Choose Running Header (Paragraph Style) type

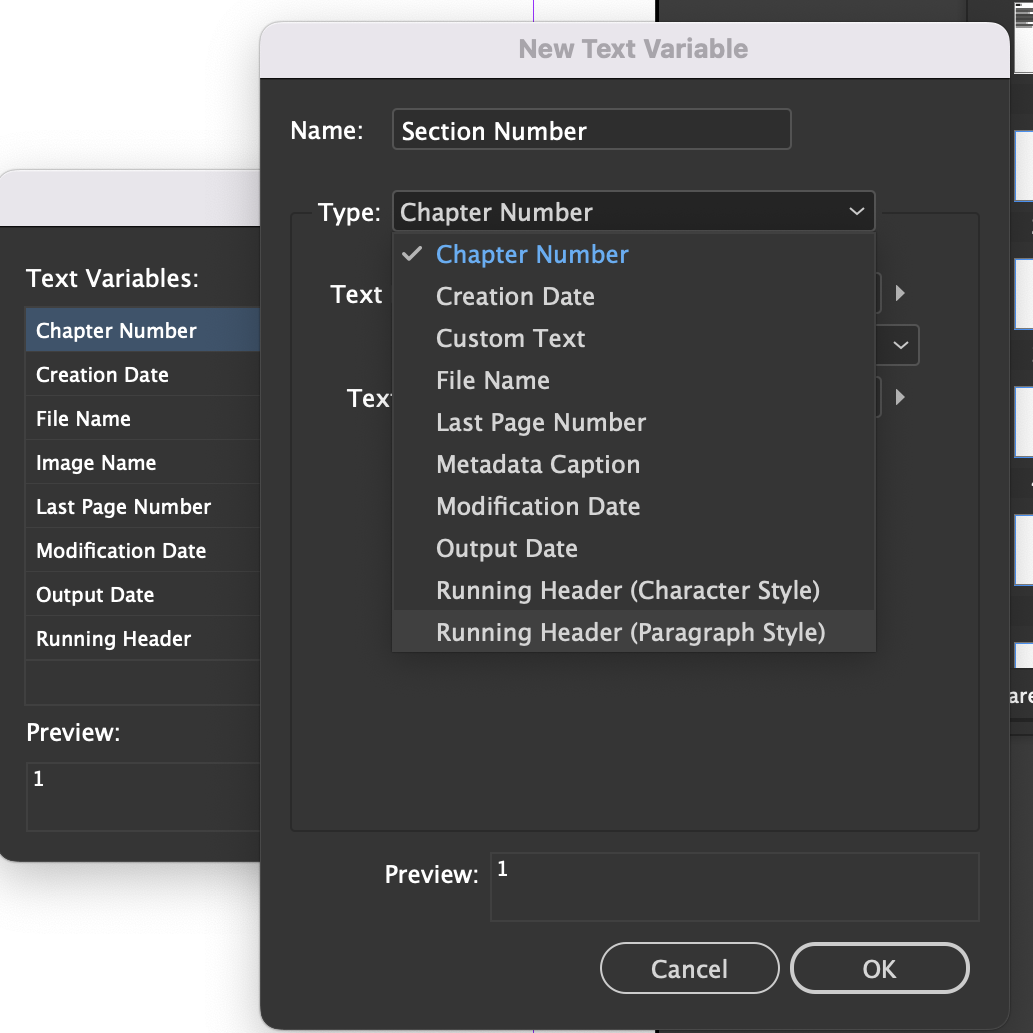click(x=630, y=632)
